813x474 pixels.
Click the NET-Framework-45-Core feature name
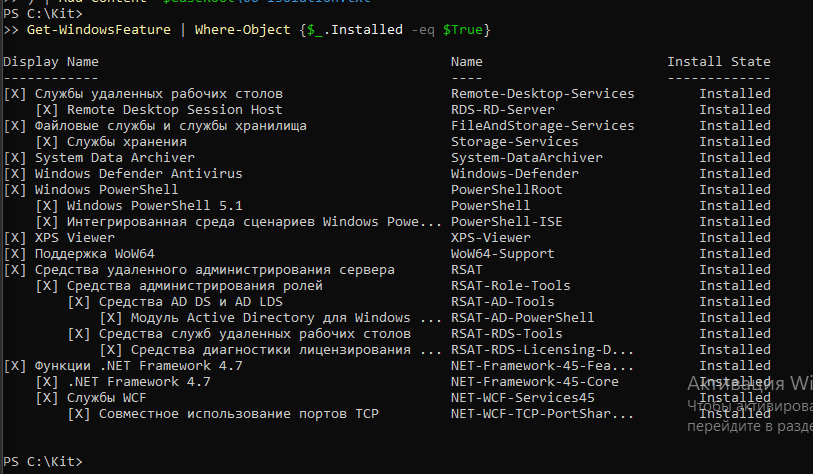pos(535,382)
